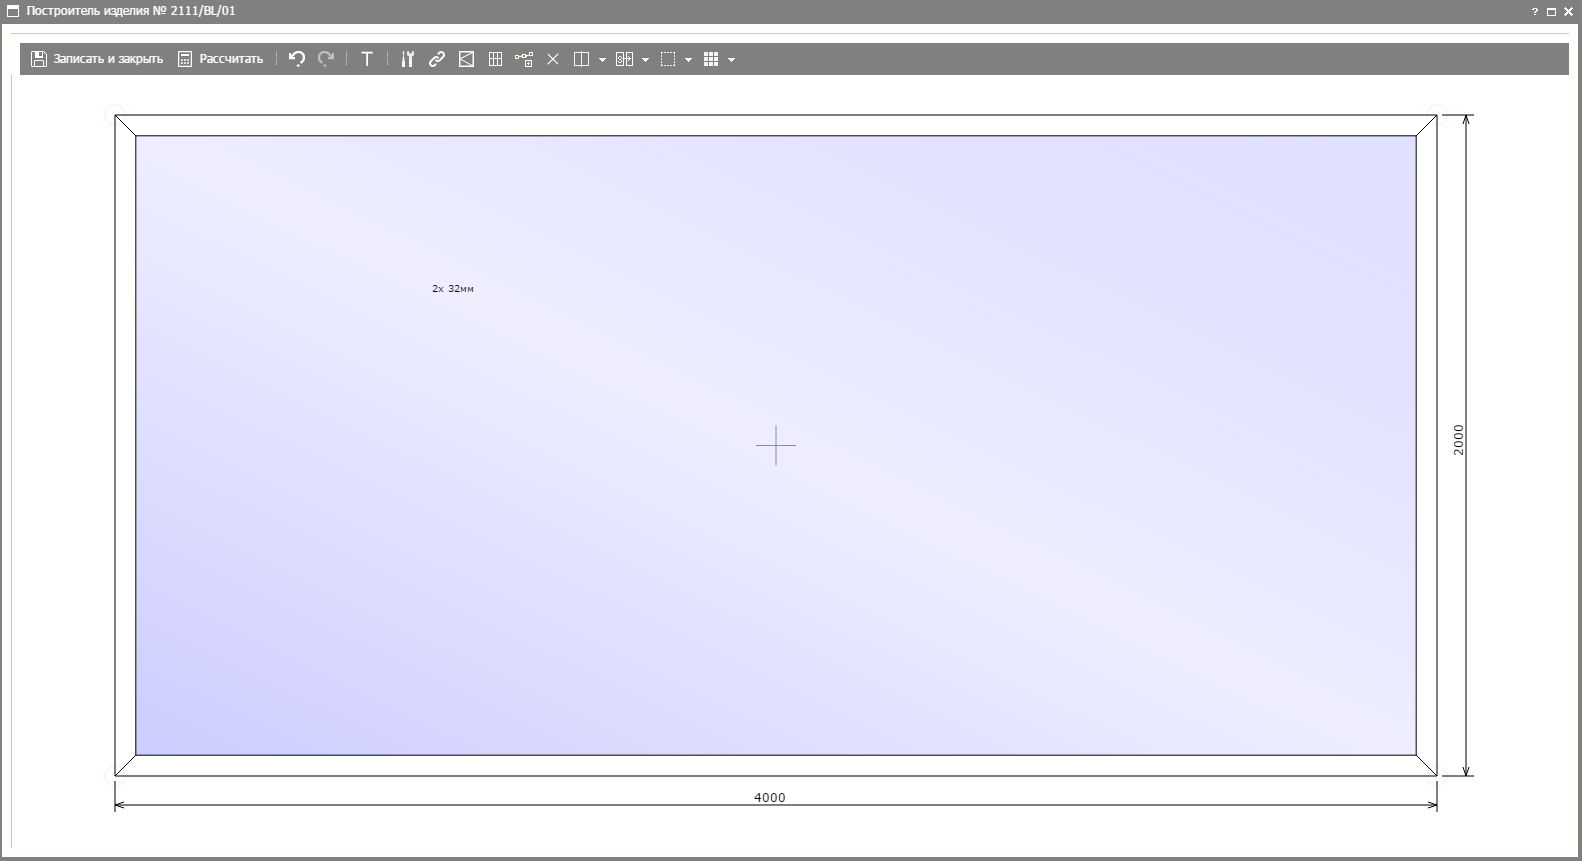Click the chain link icon
The height and width of the screenshot is (861, 1582).
point(437,59)
